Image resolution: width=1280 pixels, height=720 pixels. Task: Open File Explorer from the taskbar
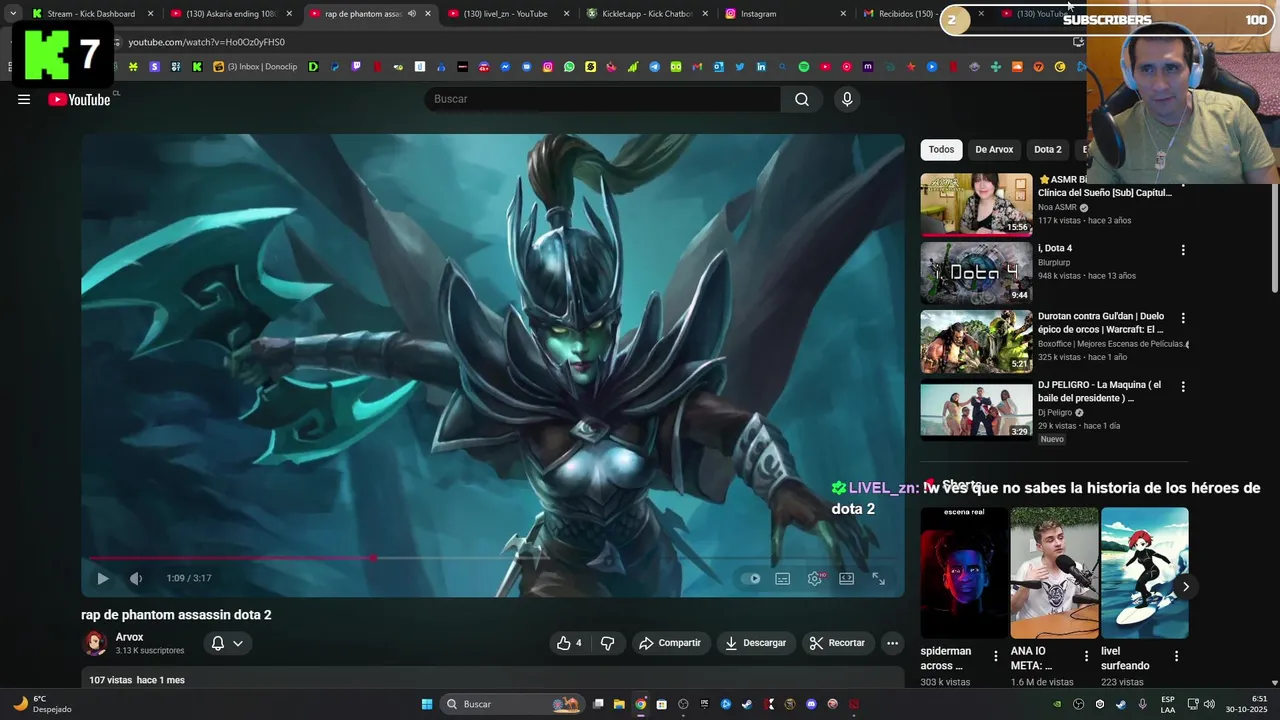click(x=619, y=704)
